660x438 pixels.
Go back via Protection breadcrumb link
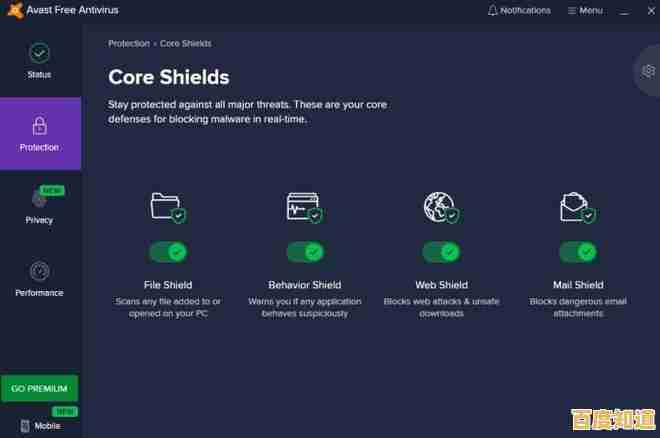click(128, 44)
